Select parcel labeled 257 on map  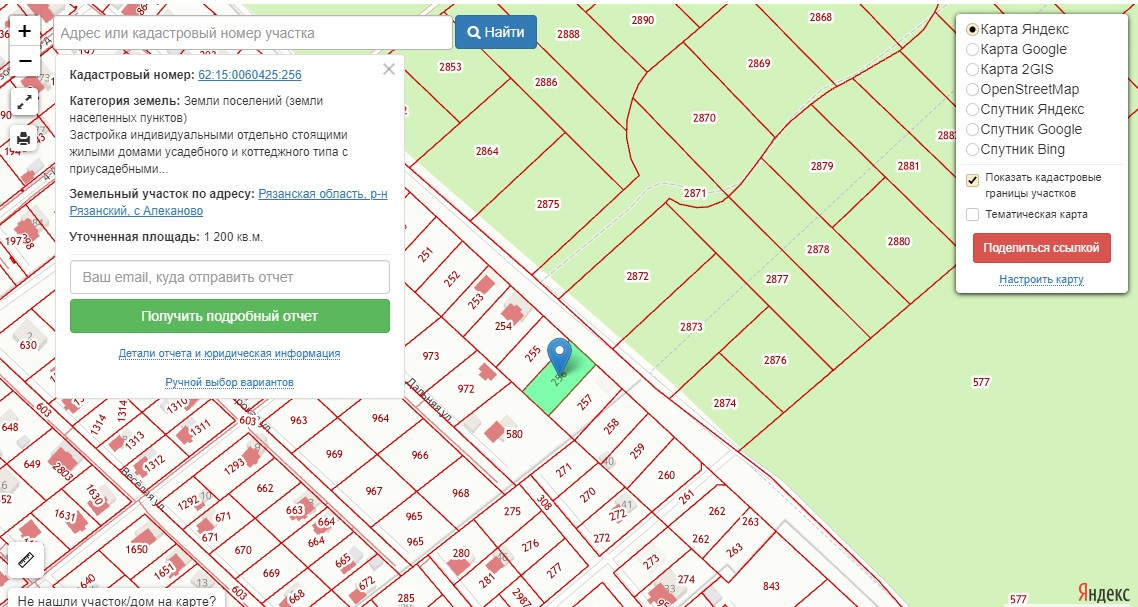pos(584,400)
